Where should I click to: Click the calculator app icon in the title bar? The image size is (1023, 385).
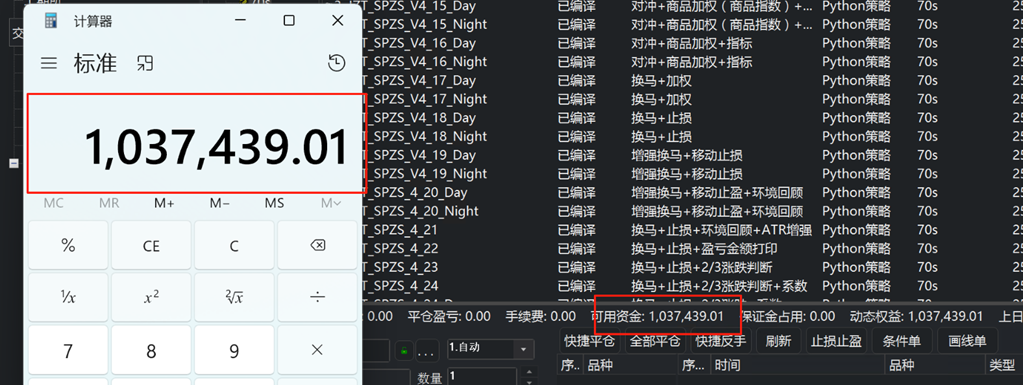[51, 21]
